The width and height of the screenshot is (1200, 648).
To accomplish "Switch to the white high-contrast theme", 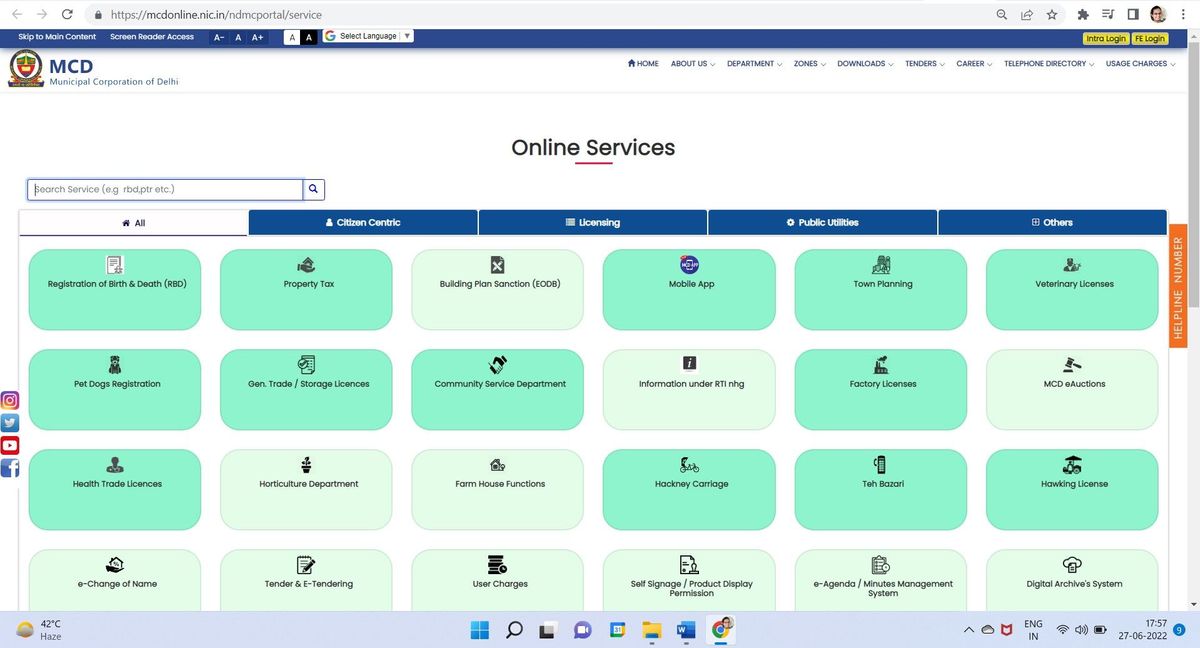I will click(292, 37).
